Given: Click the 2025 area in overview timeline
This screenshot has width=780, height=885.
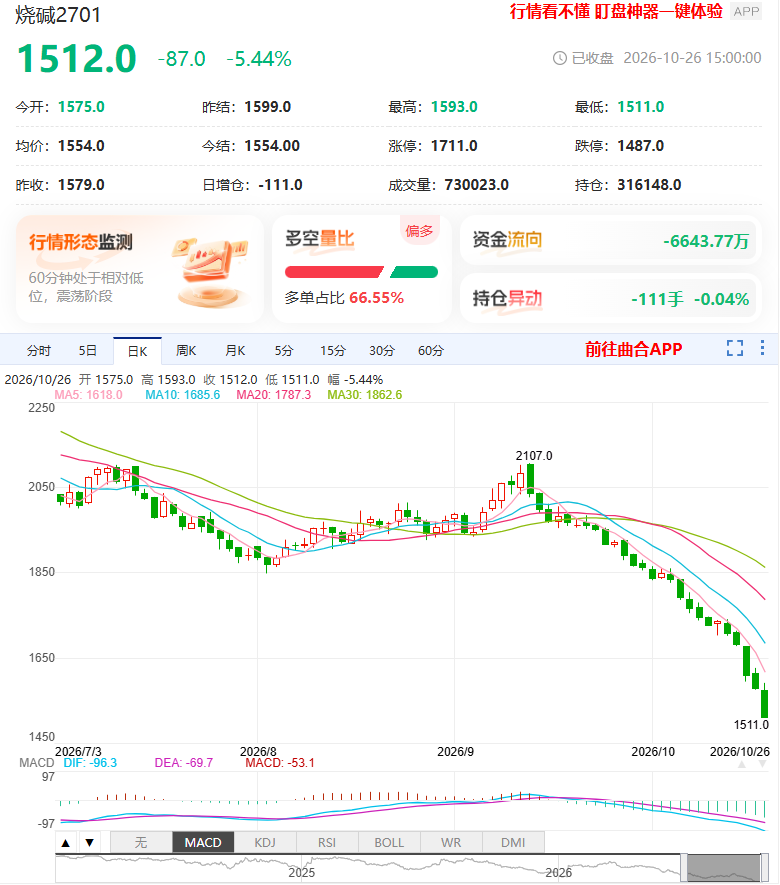Looking at the screenshot, I should pos(301,873).
